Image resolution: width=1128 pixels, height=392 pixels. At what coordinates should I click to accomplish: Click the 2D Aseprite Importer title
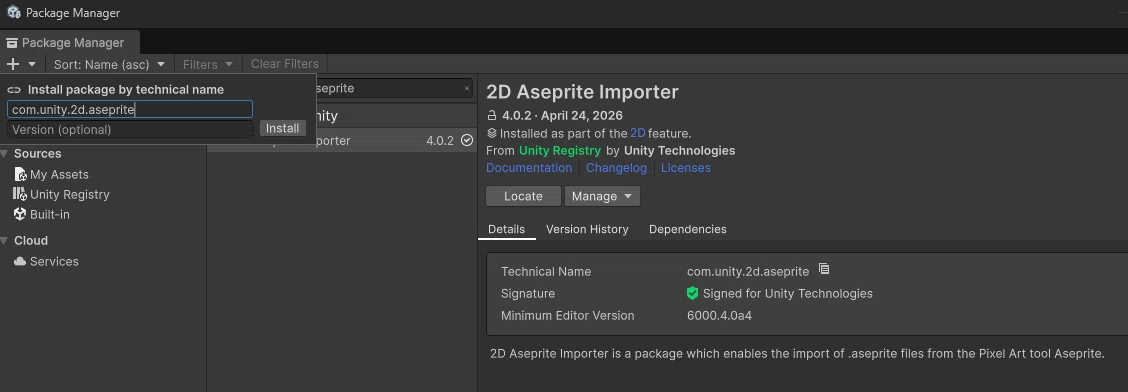click(582, 92)
